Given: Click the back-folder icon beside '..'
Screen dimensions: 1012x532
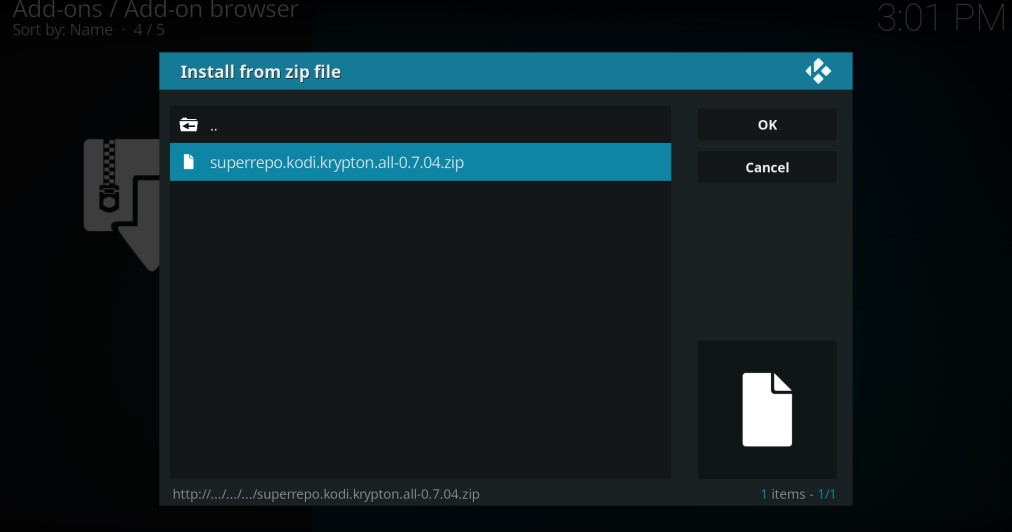Looking at the screenshot, I should point(188,125).
